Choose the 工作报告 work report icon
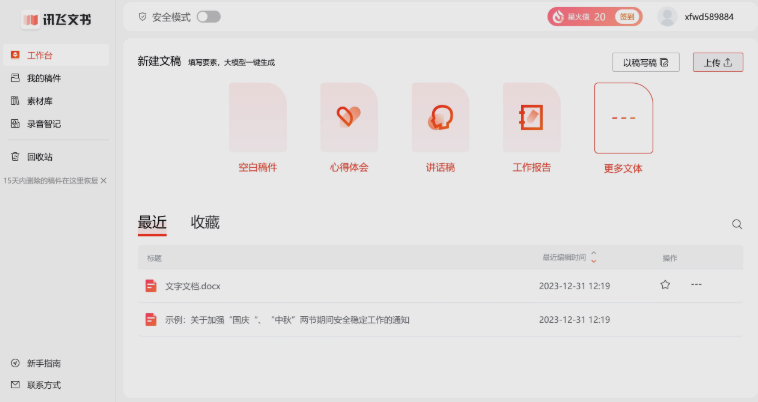The image size is (758, 402). point(531,118)
